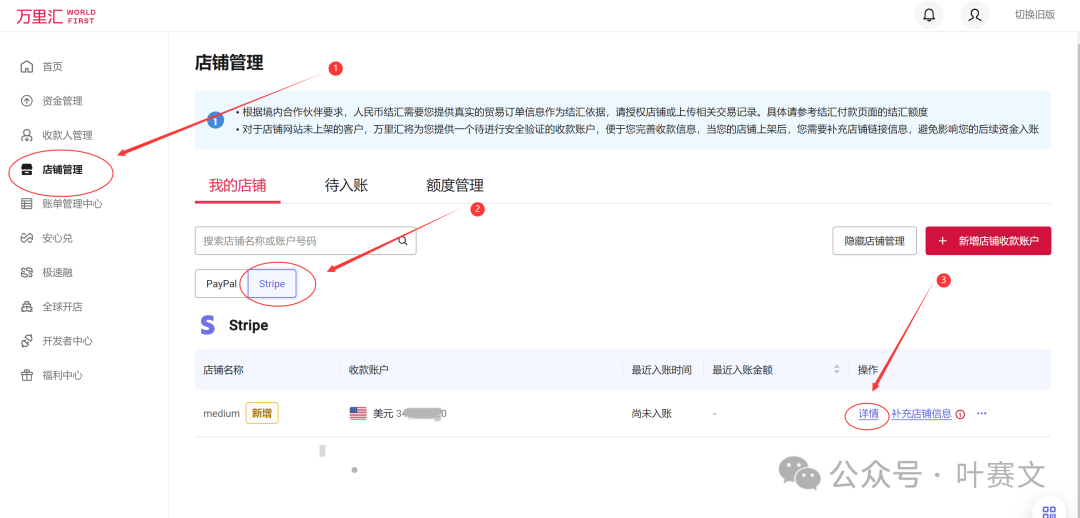Click the notification bell icon

click(930, 15)
